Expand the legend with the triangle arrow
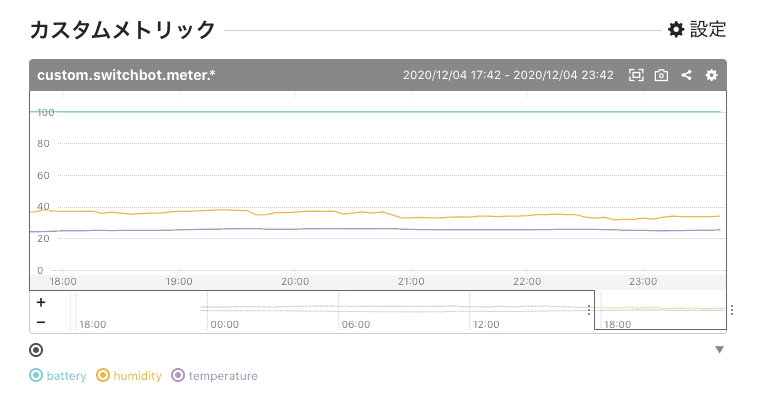Screen dimensions: 758x400 719,350
